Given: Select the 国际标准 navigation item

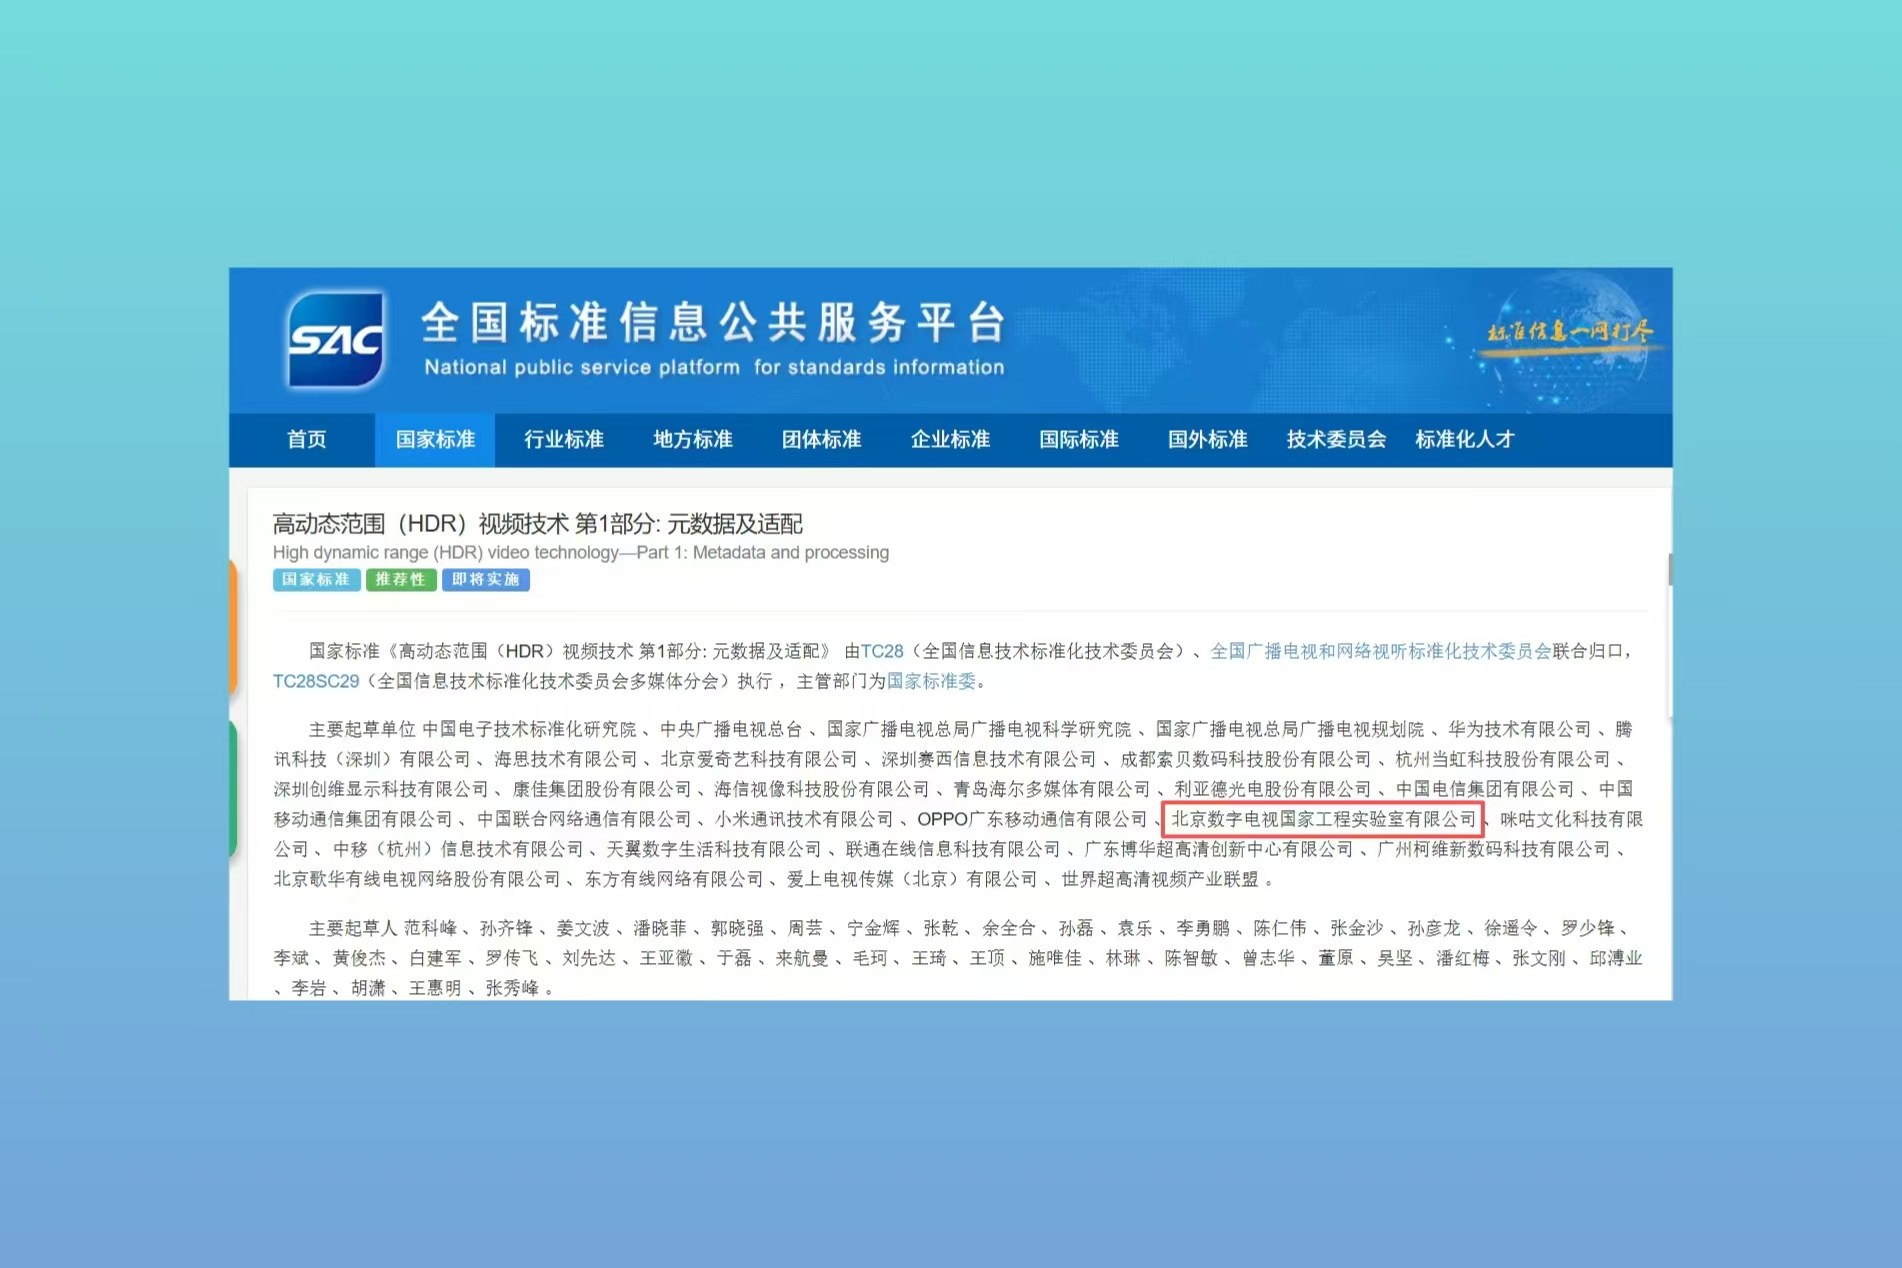Looking at the screenshot, I should point(1078,440).
